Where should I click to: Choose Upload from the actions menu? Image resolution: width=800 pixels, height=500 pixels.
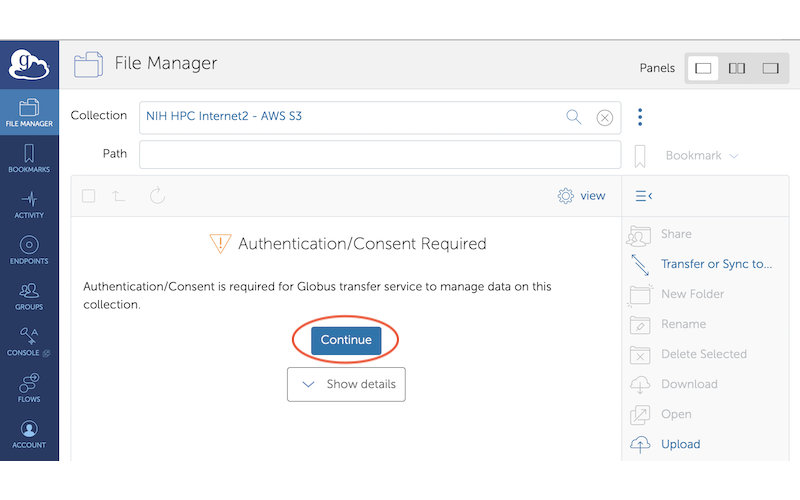click(680, 444)
